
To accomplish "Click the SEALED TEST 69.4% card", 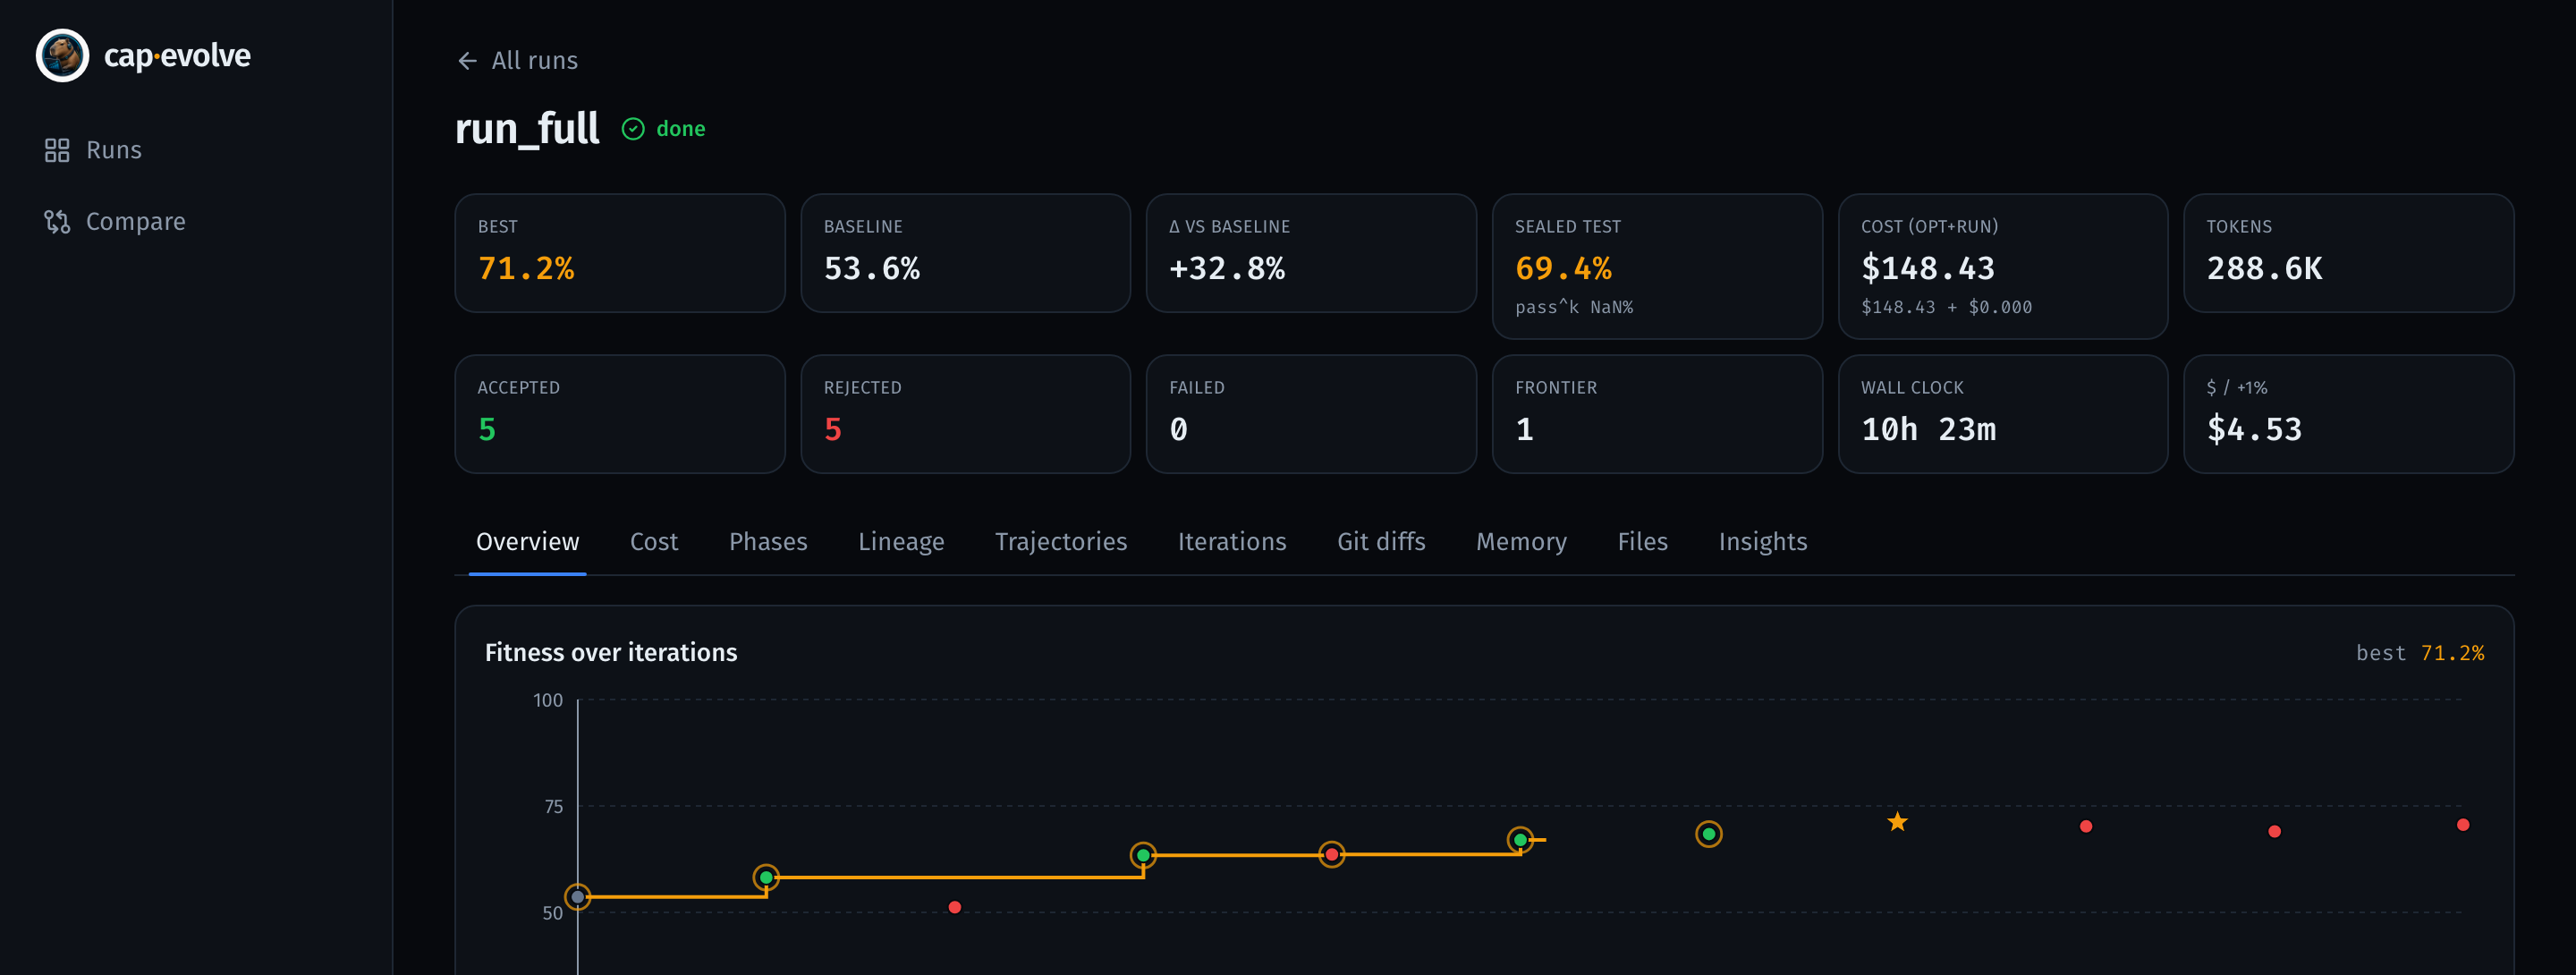I will point(1657,266).
